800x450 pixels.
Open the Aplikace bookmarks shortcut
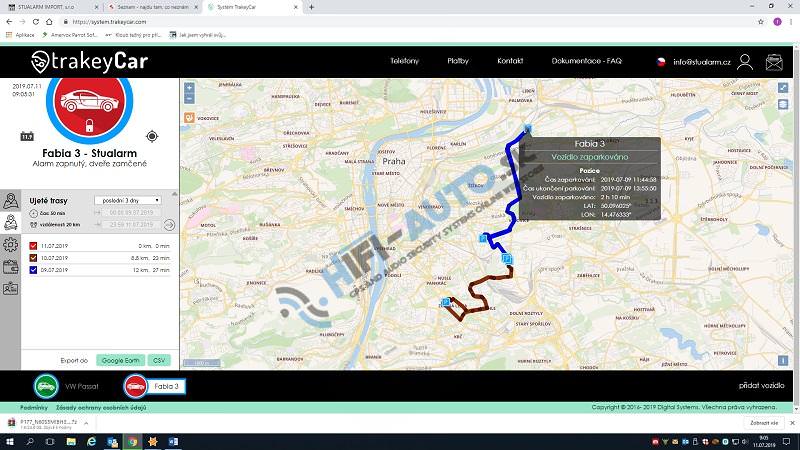click(x=20, y=35)
